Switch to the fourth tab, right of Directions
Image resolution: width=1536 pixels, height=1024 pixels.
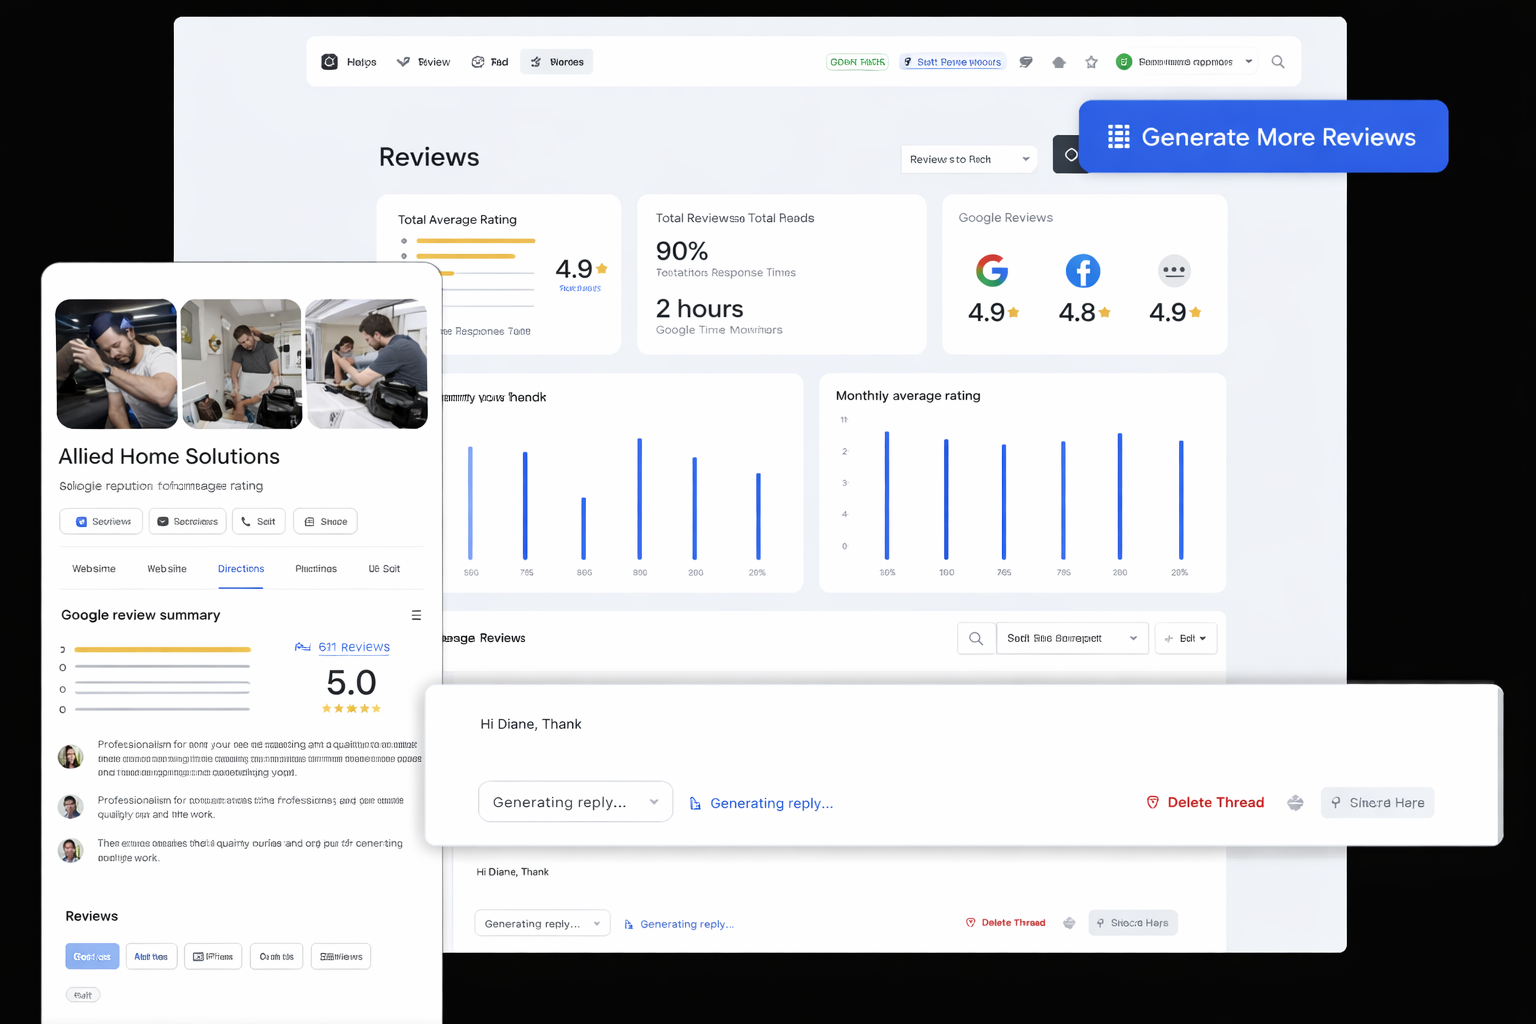click(x=316, y=569)
